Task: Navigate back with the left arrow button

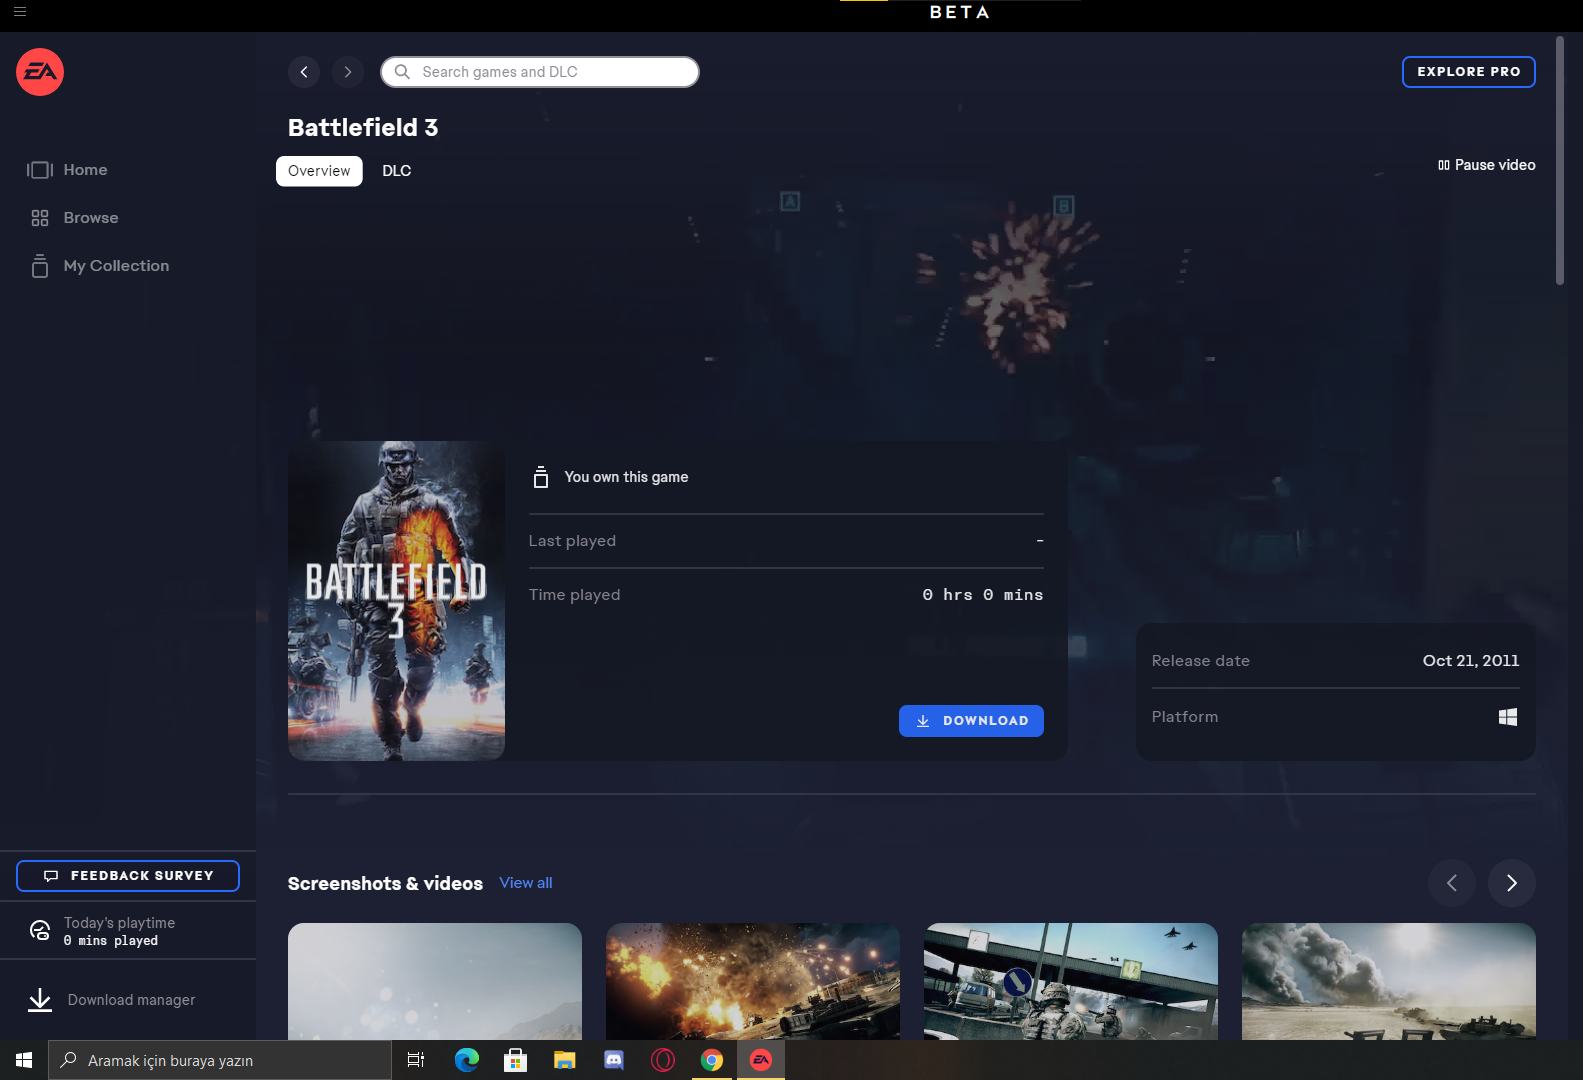Action: coord(304,72)
